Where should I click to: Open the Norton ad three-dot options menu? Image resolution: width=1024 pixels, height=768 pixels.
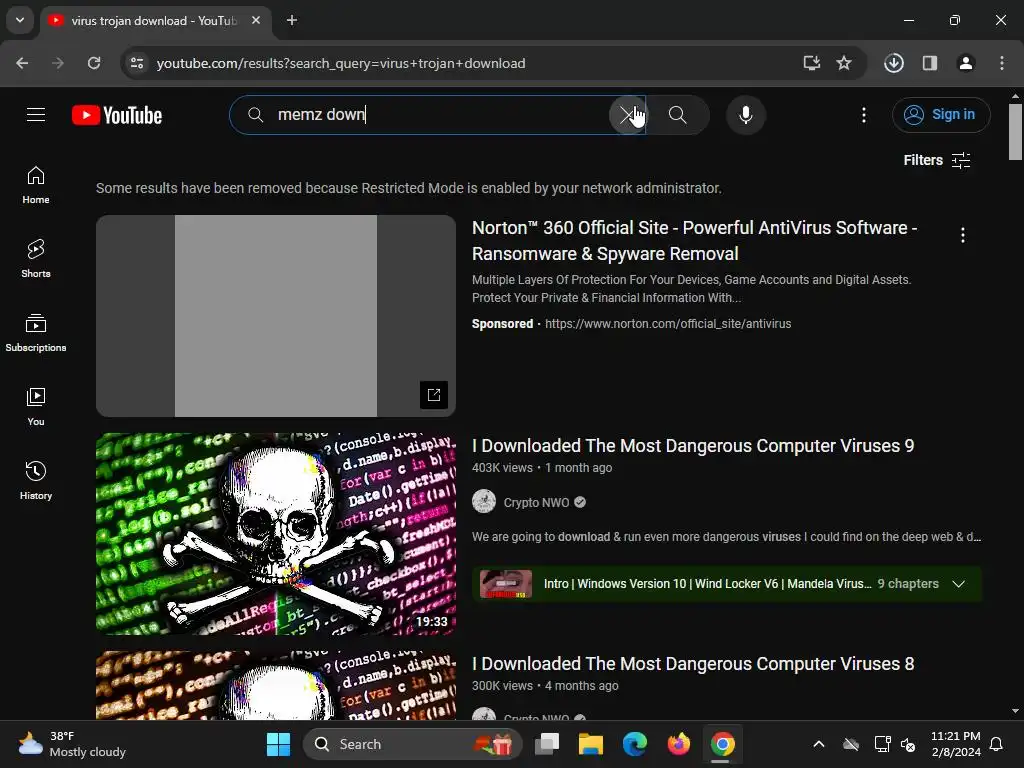(963, 235)
